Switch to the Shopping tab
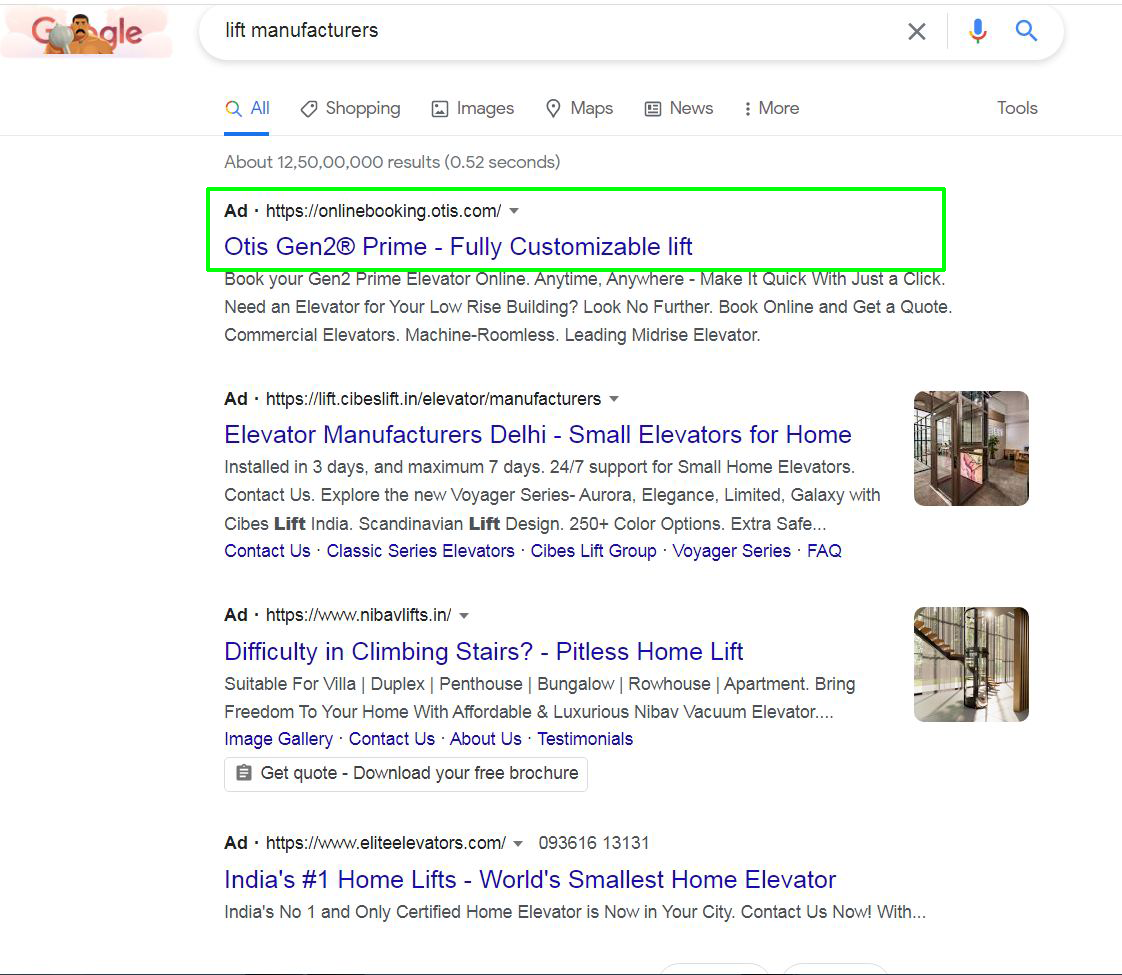This screenshot has width=1122, height=975. [351, 109]
